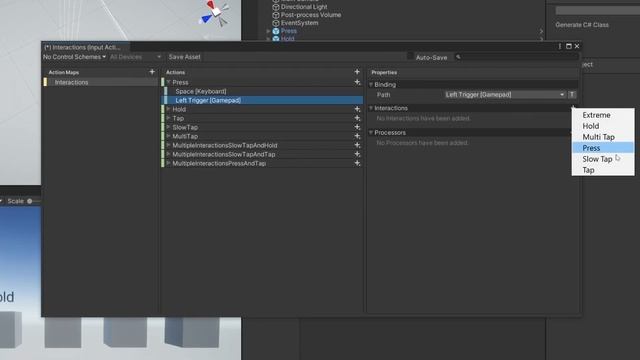Image resolution: width=640 pixels, height=360 pixels.
Task: Open the binding Path dropdown
Action: 504,95
